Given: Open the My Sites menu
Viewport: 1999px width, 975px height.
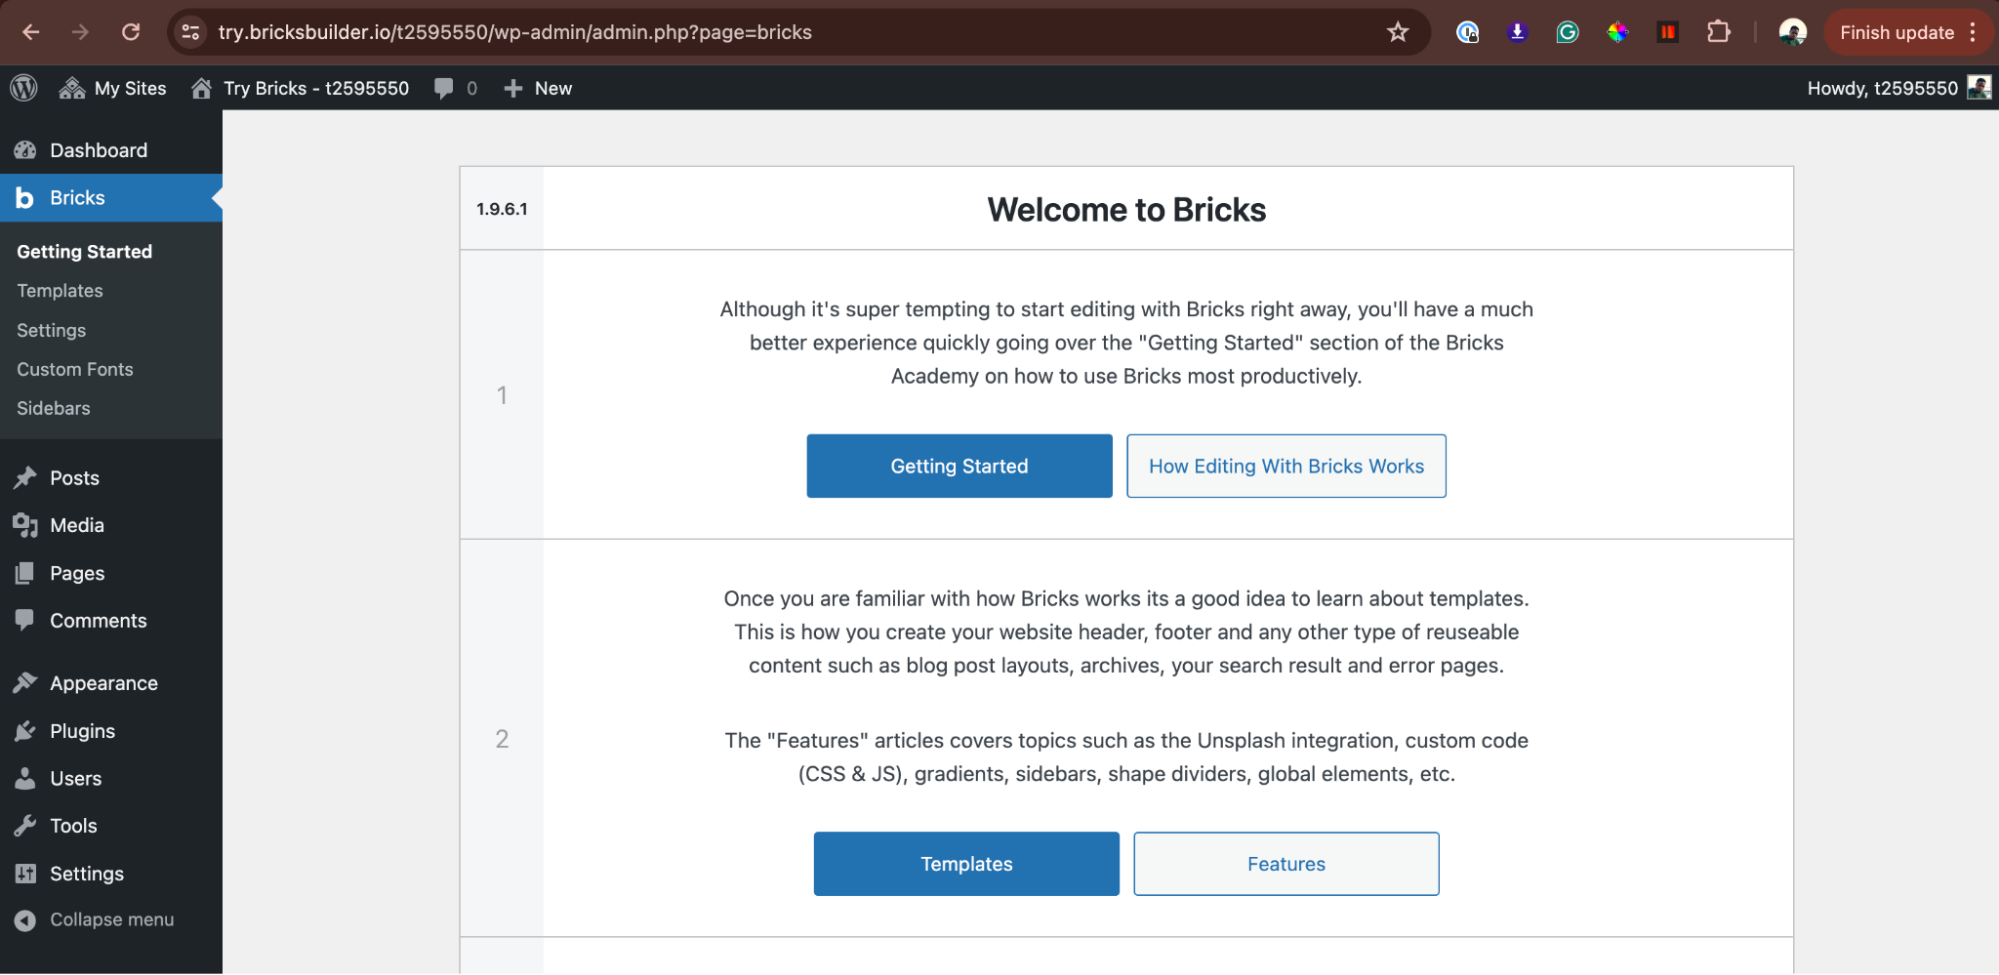Looking at the screenshot, I should [113, 88].
